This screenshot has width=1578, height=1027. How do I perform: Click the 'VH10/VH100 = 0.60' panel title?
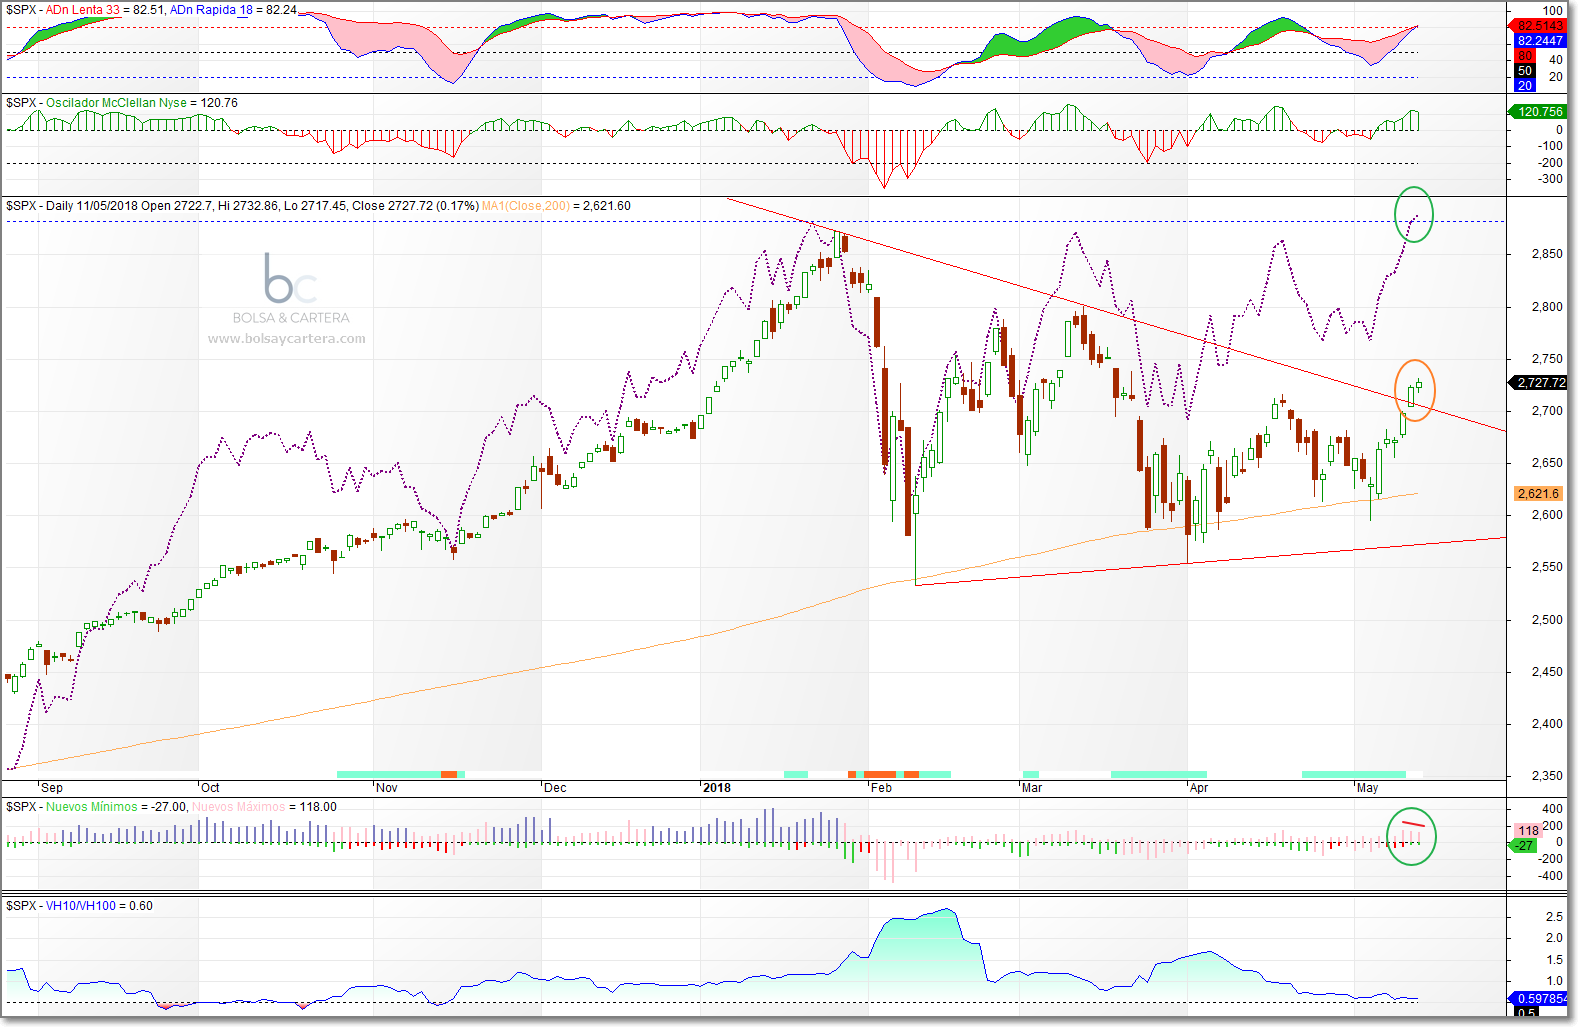pos(99,906)
